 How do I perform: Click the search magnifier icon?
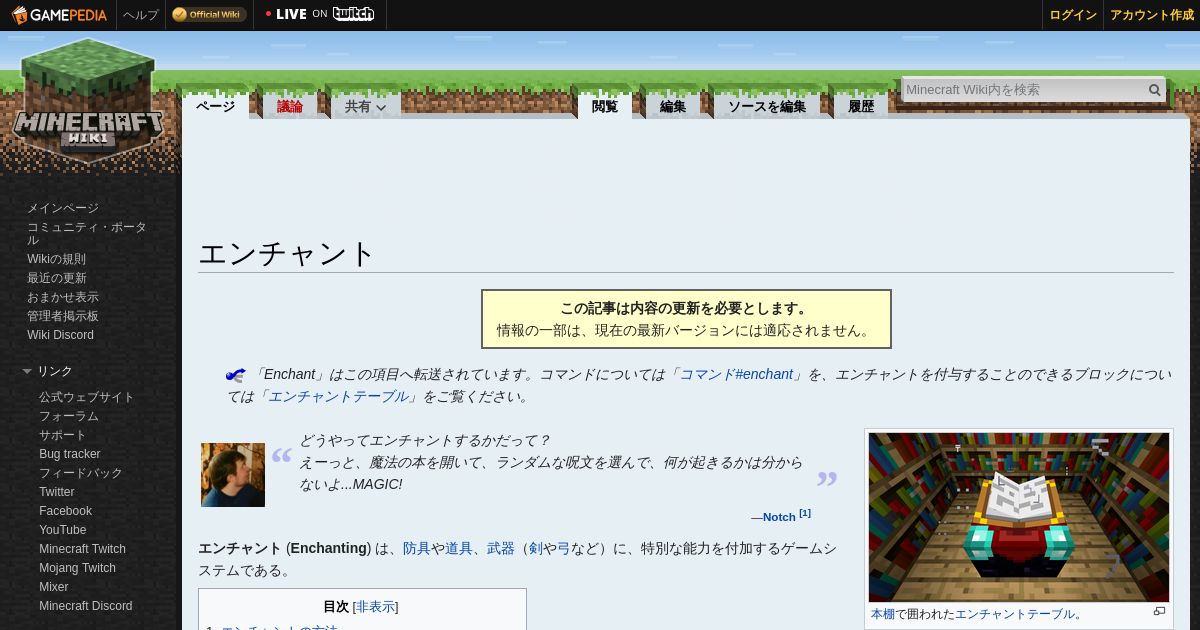(x=1155, y=90)
